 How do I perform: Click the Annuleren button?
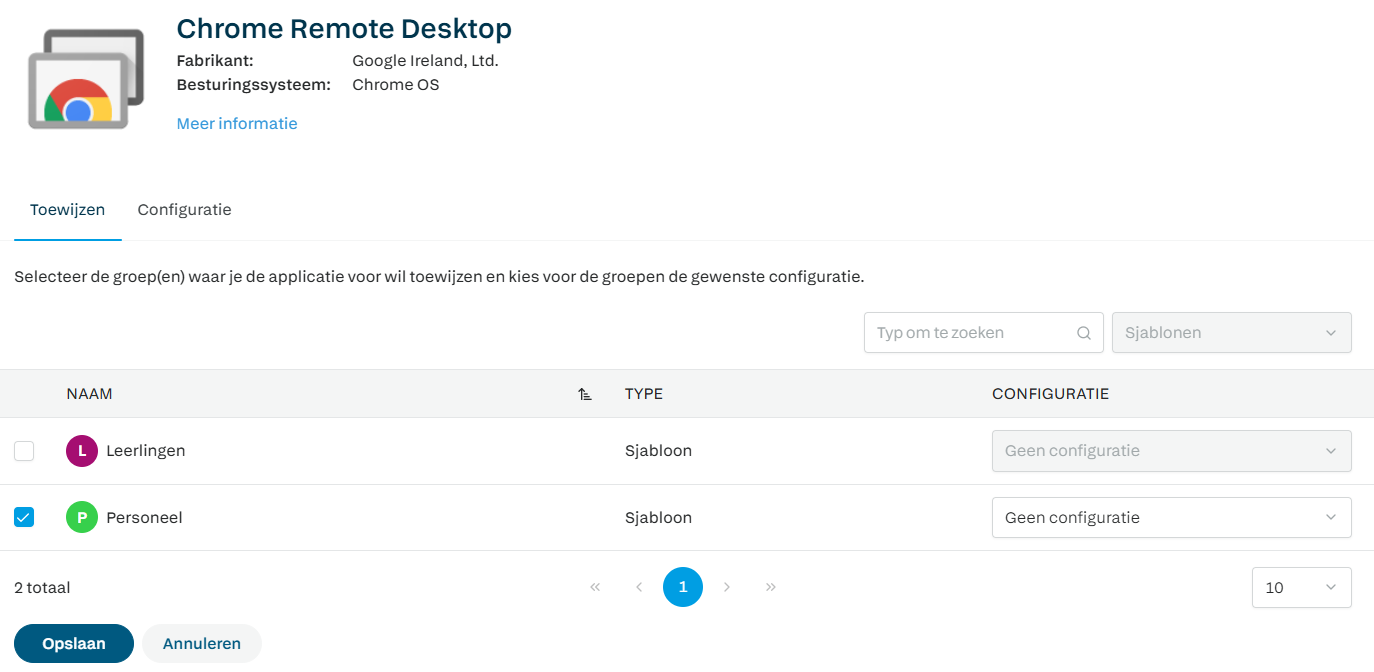tap(202, 644)
